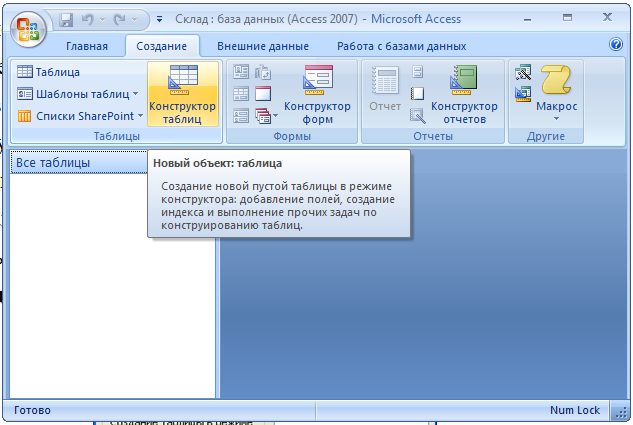Click the Redo arrow icon
Screen dimensions: 633x425
point(119,19)
